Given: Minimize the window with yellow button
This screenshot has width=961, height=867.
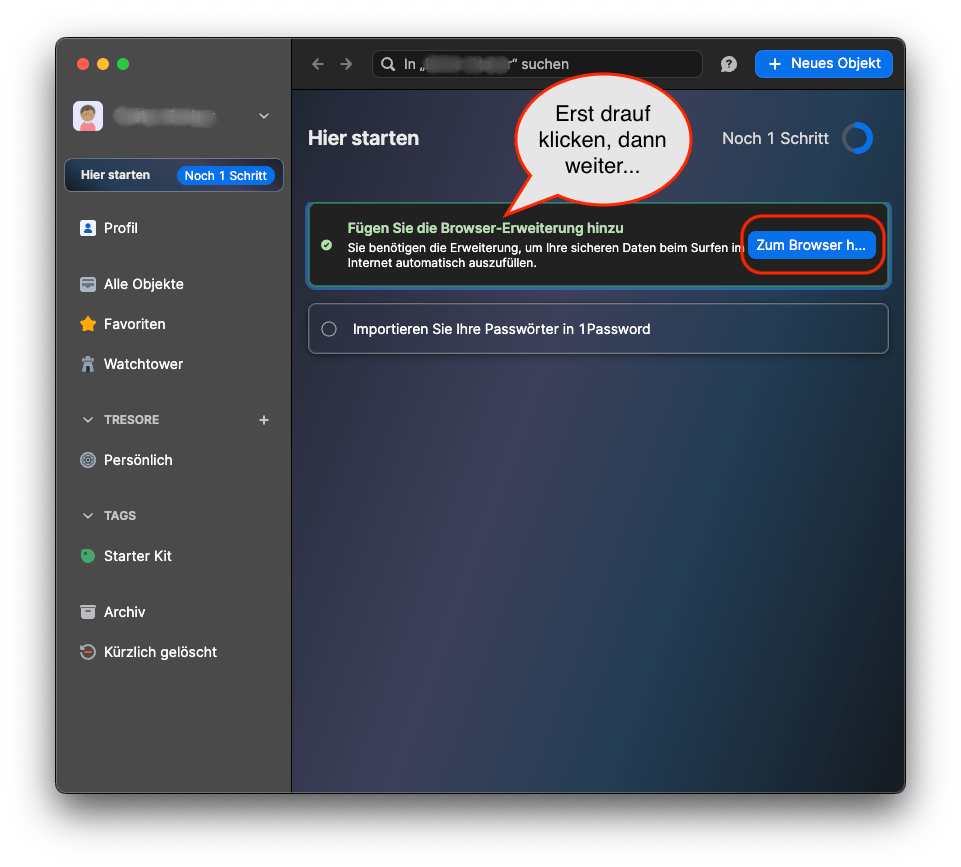Looking at the screenshot, I should [103, 64].
